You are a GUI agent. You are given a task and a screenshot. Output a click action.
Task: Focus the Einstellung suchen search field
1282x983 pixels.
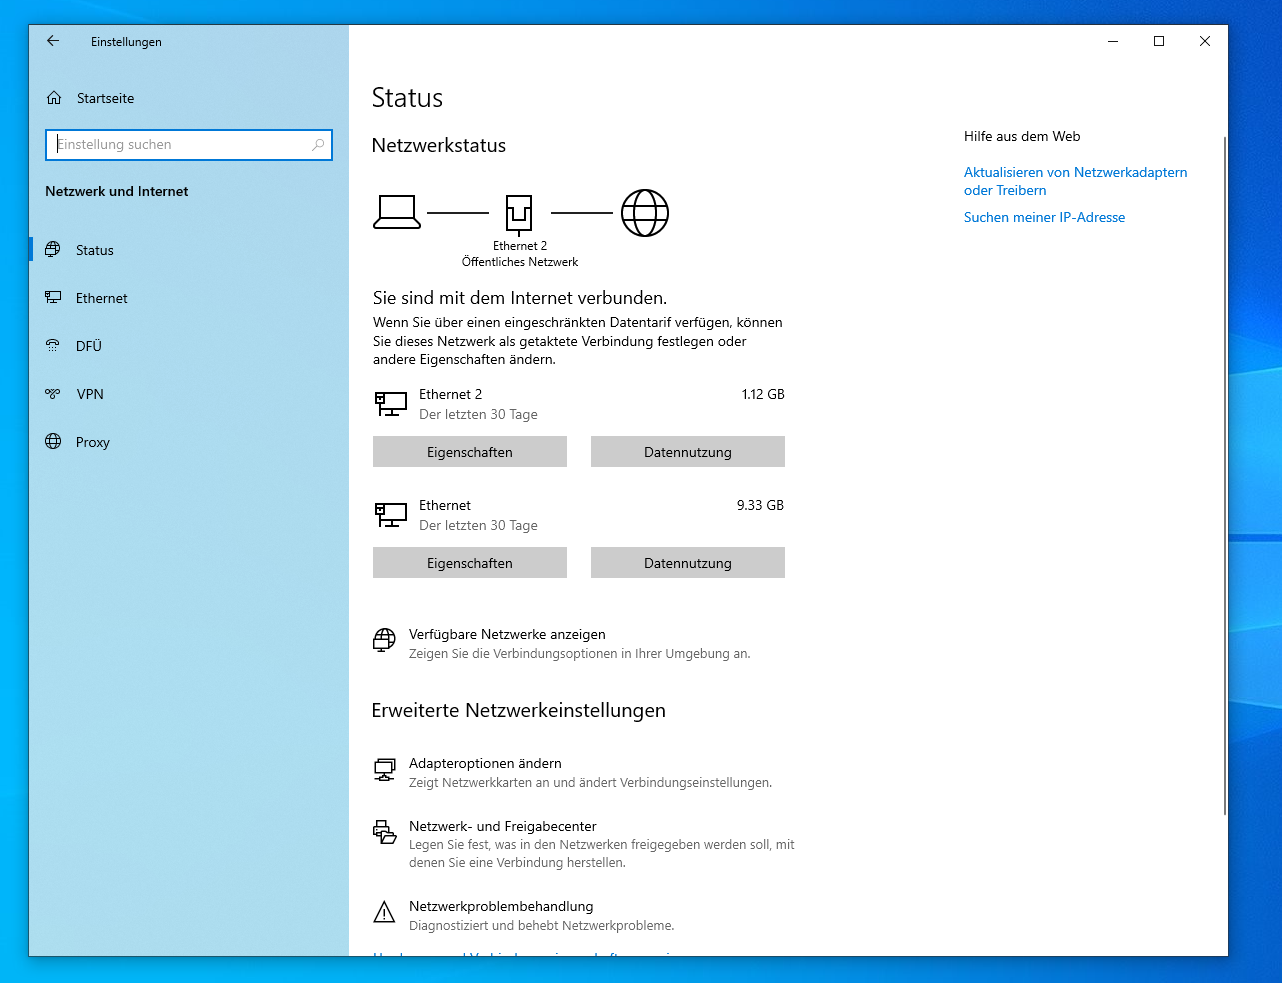pos(189,144)
